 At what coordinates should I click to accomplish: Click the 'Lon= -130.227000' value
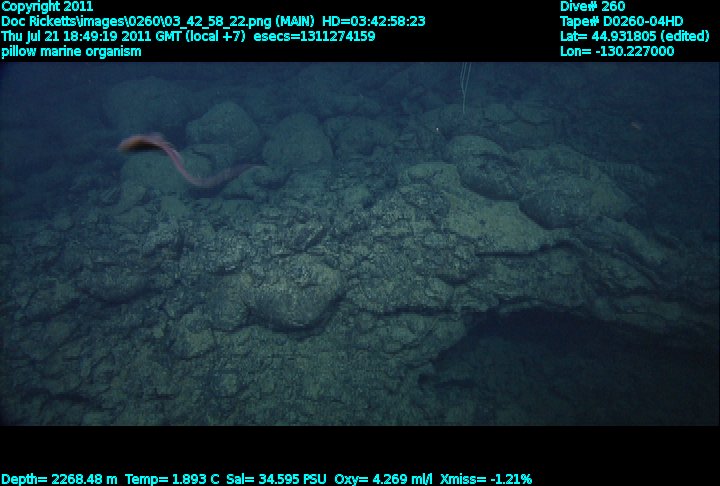(x=617, y=51)
